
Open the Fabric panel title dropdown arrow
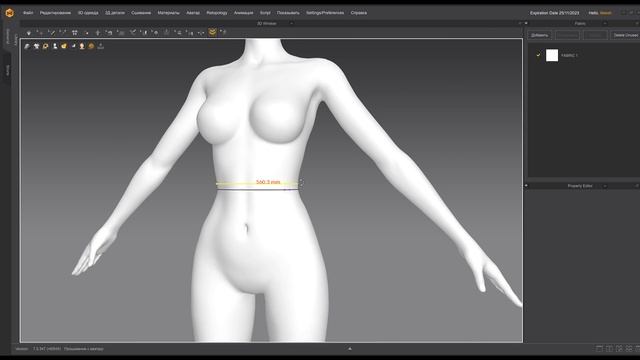coord(604,24)
